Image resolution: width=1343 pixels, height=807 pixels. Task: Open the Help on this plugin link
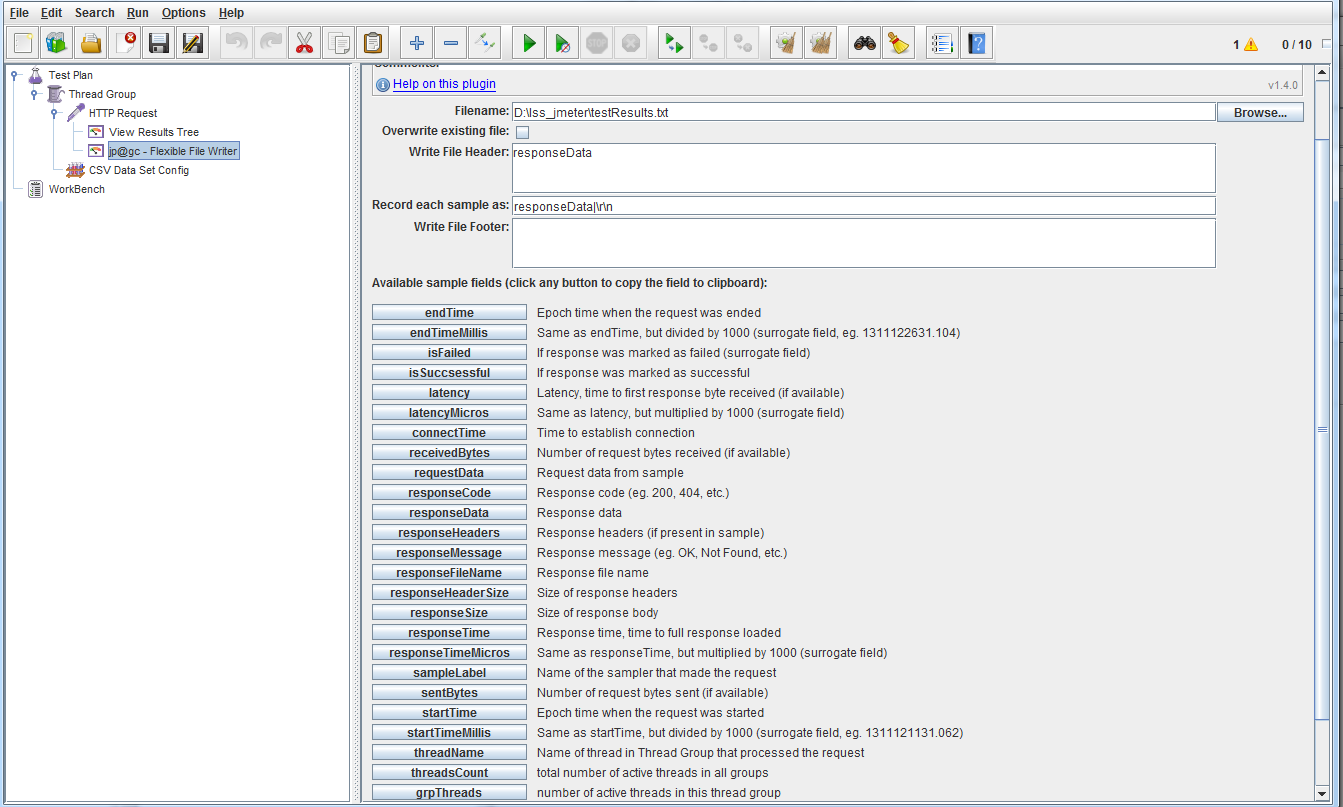(444, 84)
